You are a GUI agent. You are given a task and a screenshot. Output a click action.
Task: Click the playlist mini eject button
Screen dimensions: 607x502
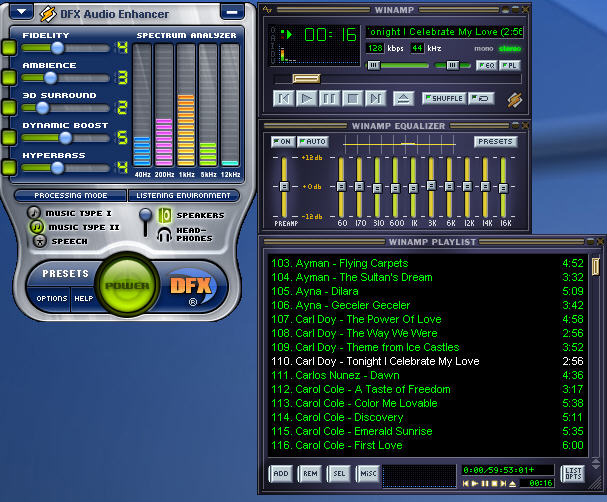click(512, 483)
